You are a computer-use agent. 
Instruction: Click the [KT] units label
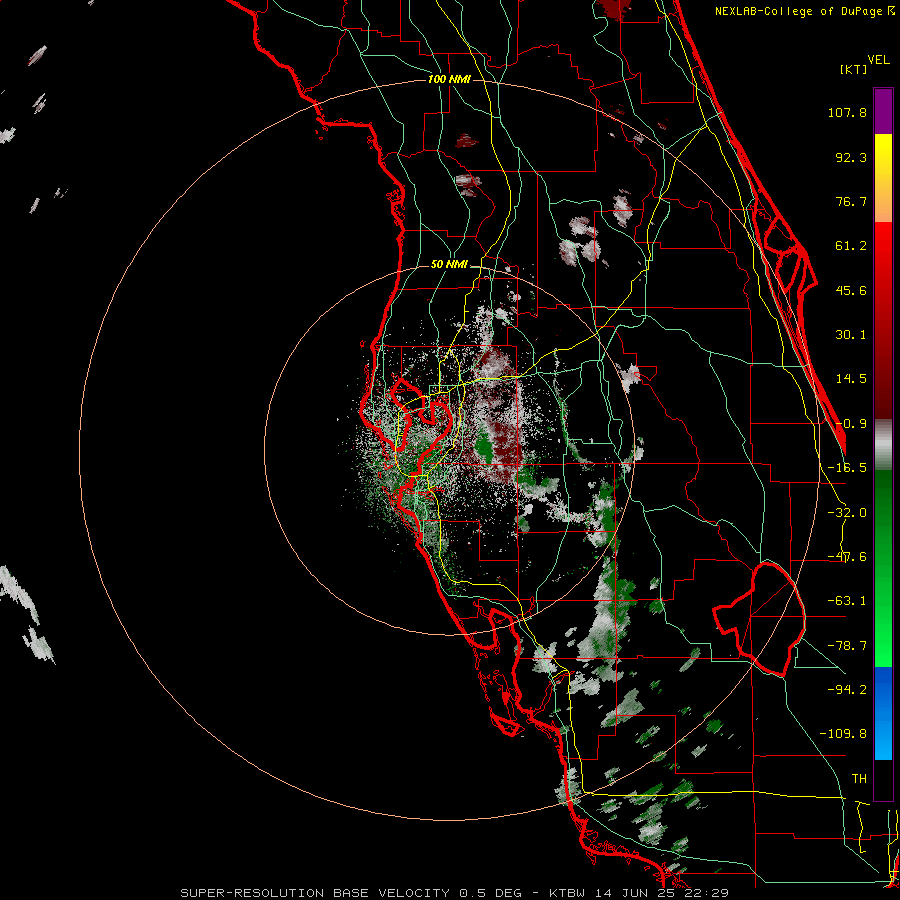(853, 69)
